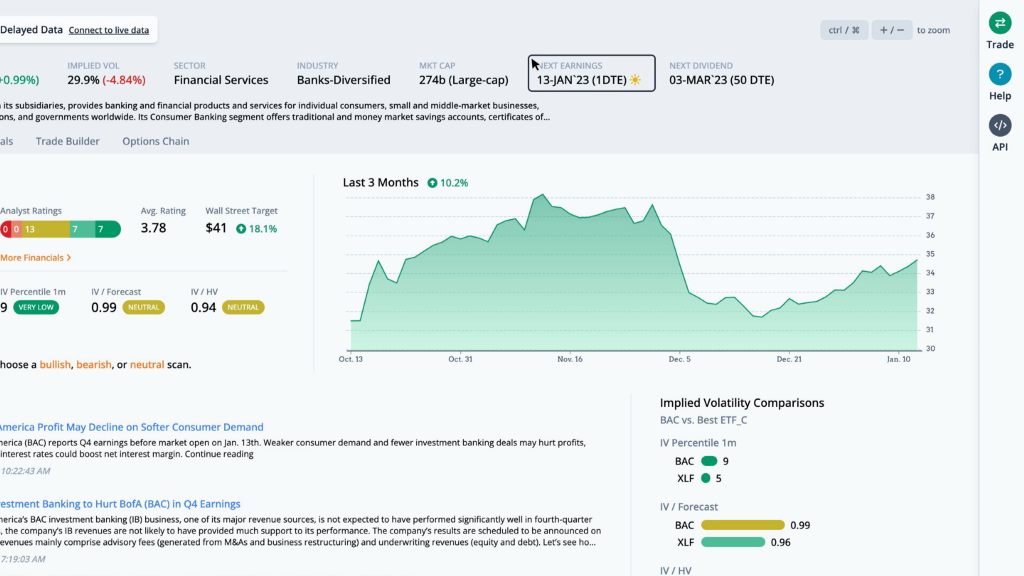
Task: Click the green up-arrow beside 10.2%
Action: point(432,183)
